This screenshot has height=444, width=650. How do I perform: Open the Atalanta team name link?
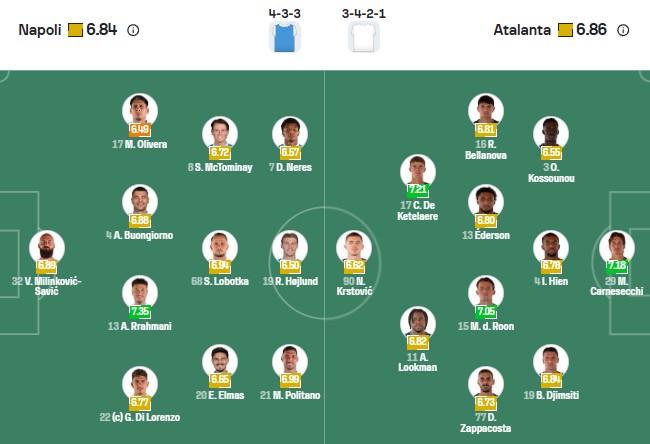(521, 30)
